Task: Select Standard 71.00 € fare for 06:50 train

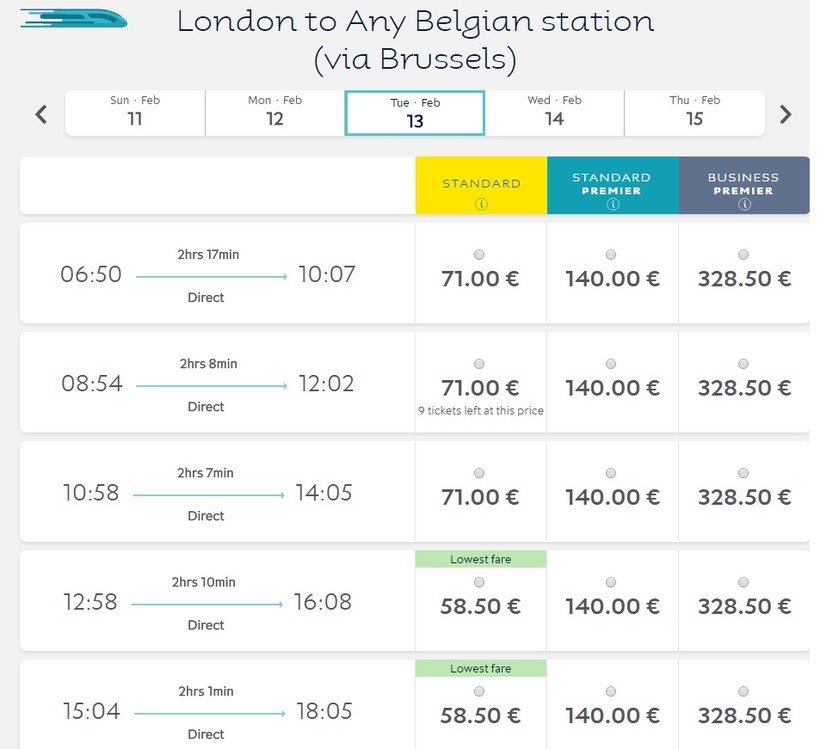Action: click(x=480, y=254)
